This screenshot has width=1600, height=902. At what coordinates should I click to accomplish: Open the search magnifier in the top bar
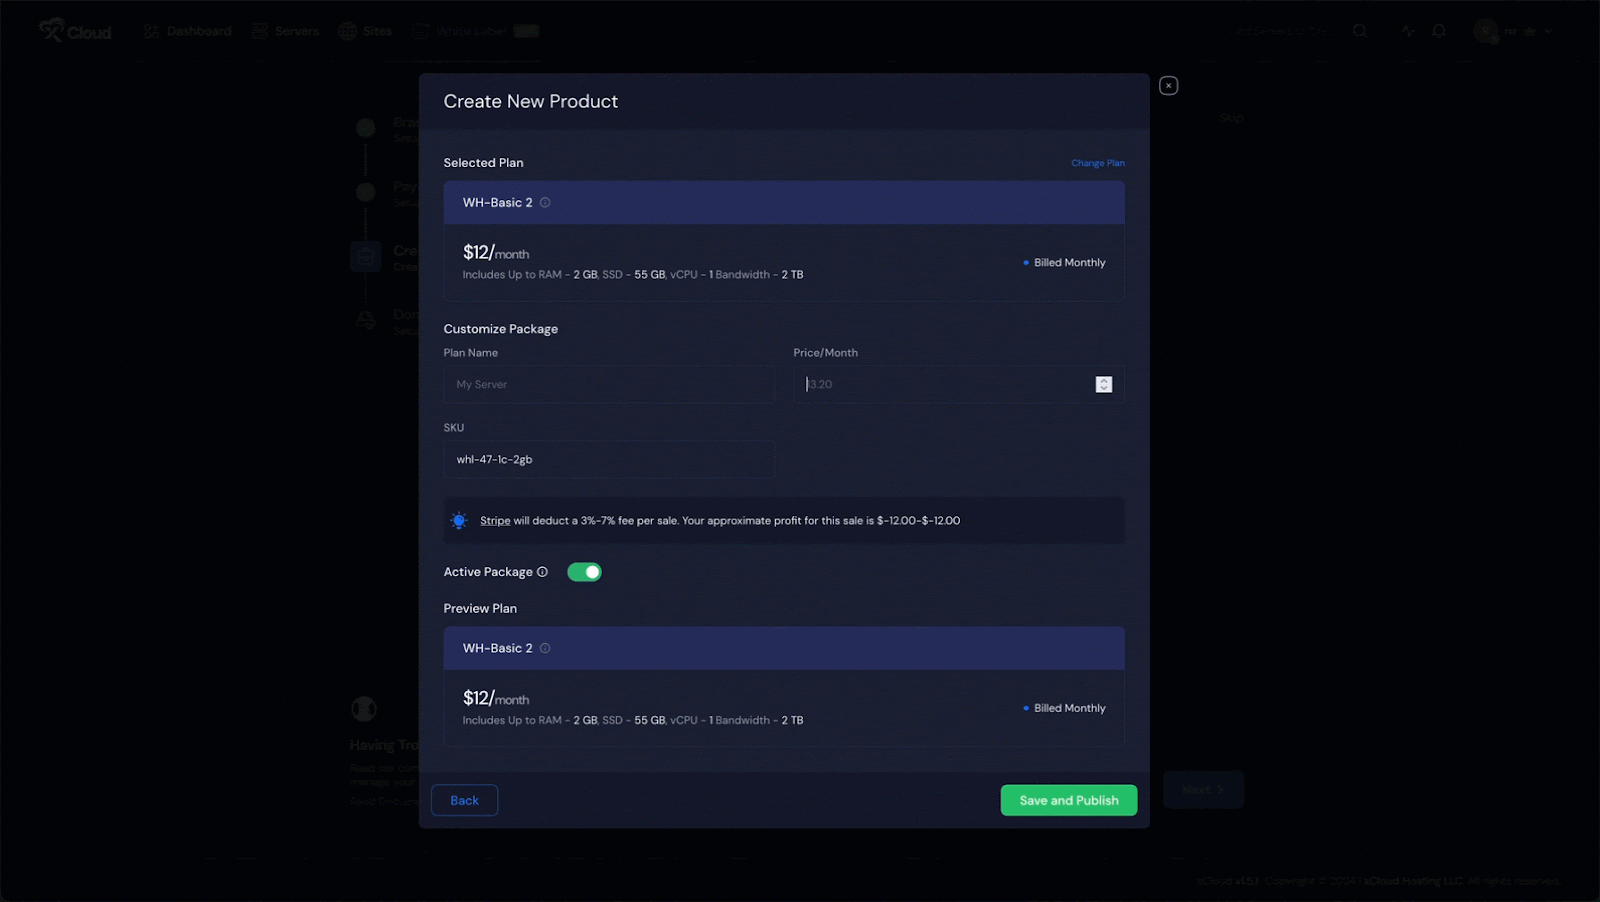pyautogui.click(x=1360, y=31)
